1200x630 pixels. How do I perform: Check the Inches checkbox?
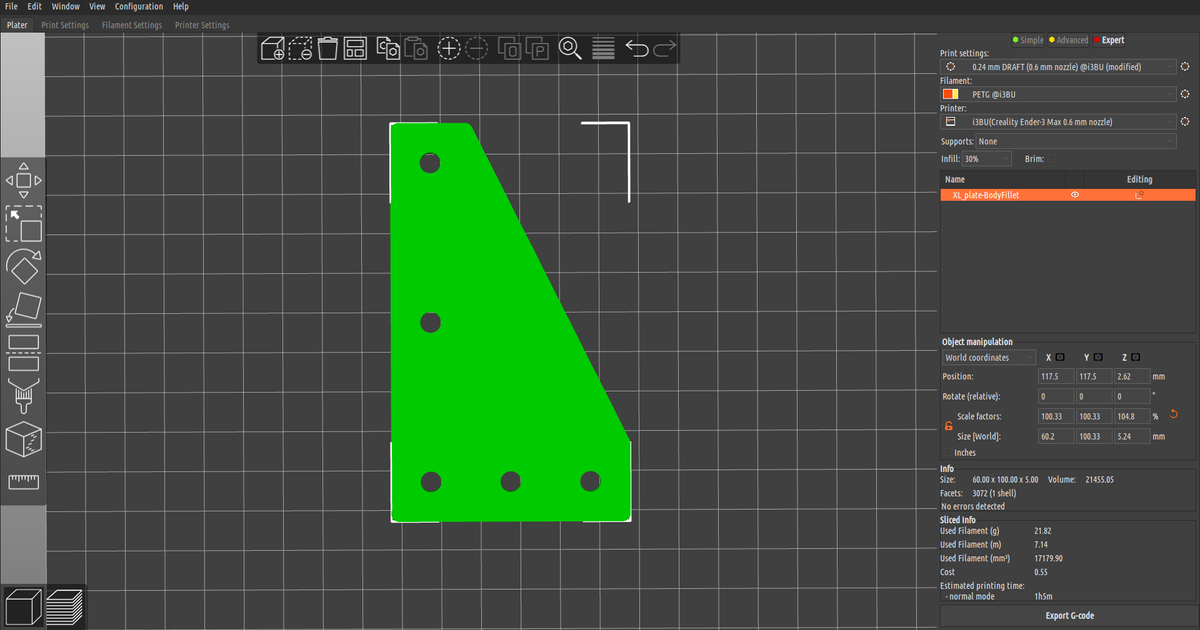click(948, 452)
